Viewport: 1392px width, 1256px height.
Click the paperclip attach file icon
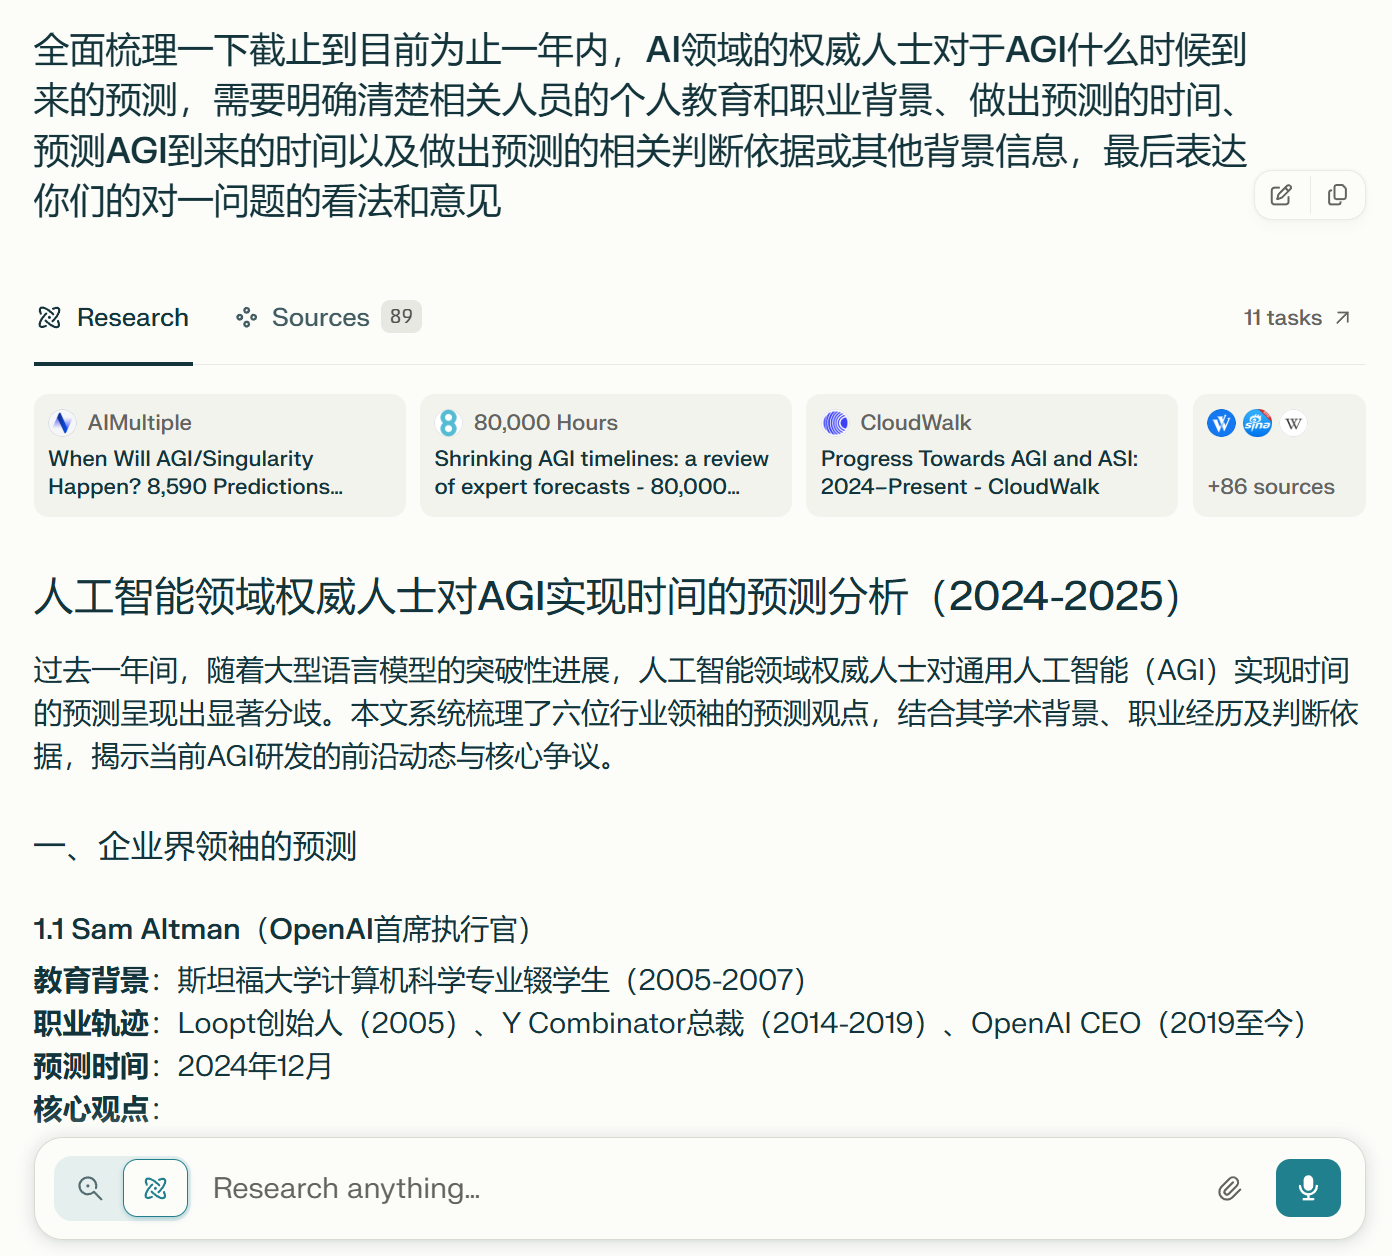[1229, 1188]
